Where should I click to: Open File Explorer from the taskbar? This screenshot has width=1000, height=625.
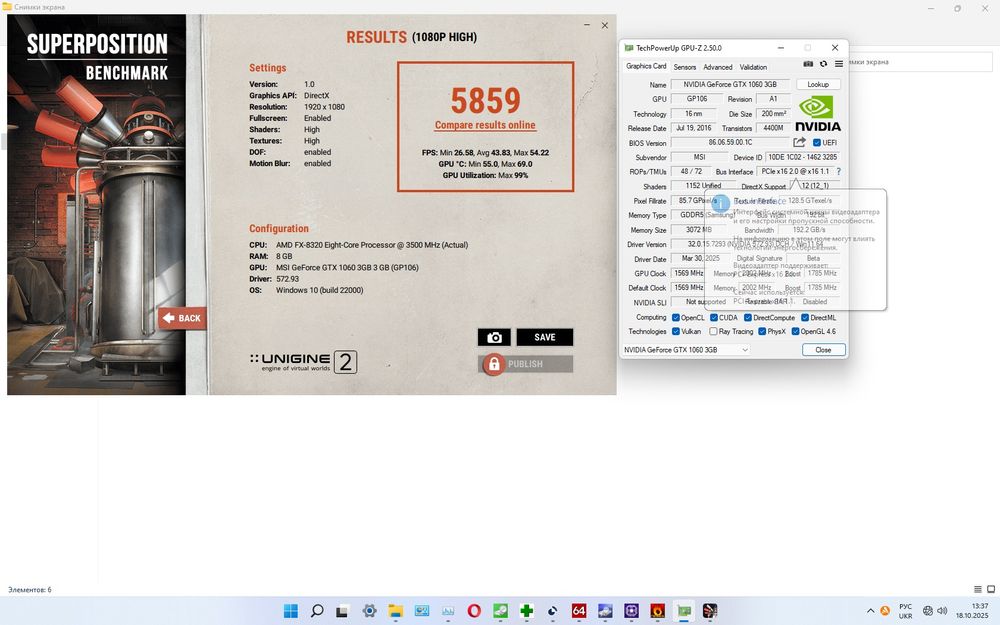pos(395,610)
